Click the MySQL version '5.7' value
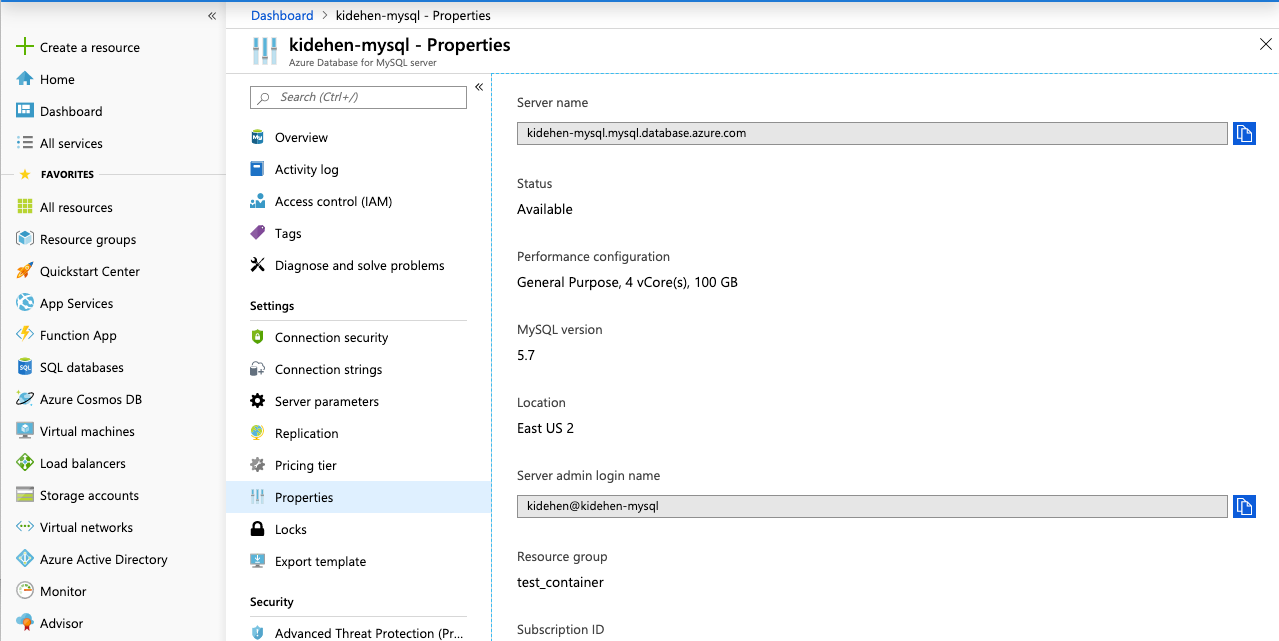Viewport: 1279px width, 641px height. [526, 355]
